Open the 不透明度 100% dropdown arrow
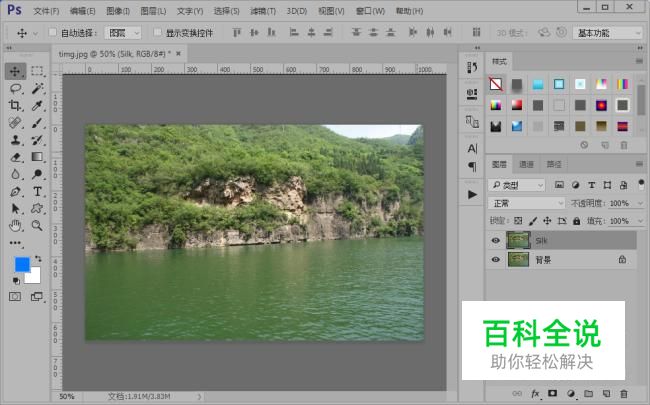This screenshot has height=405, width=650. tap(640, 204)
